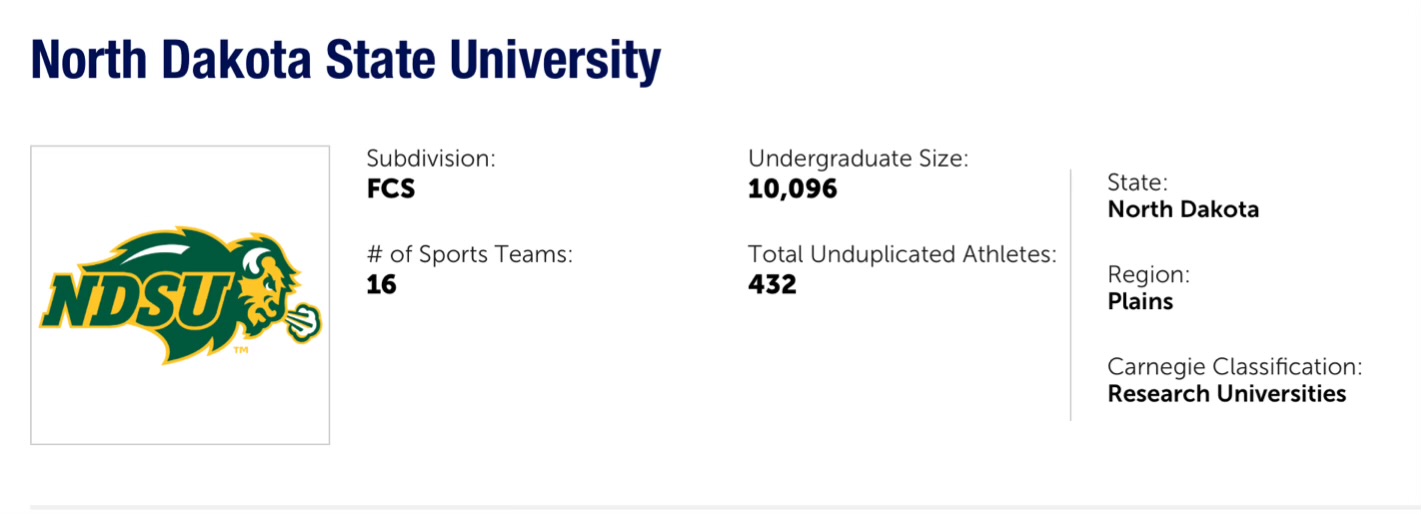Image resolution: width=1421 pixels, height=515 pixels.
Task: Click the sports teams count 16
Action: click(x=382, y=284)
